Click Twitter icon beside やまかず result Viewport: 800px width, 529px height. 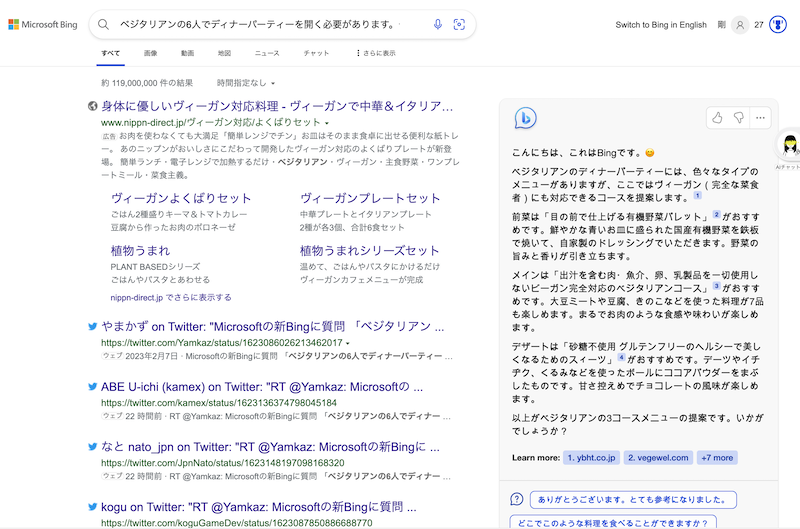pyautogui.click(x=92, y=326)
